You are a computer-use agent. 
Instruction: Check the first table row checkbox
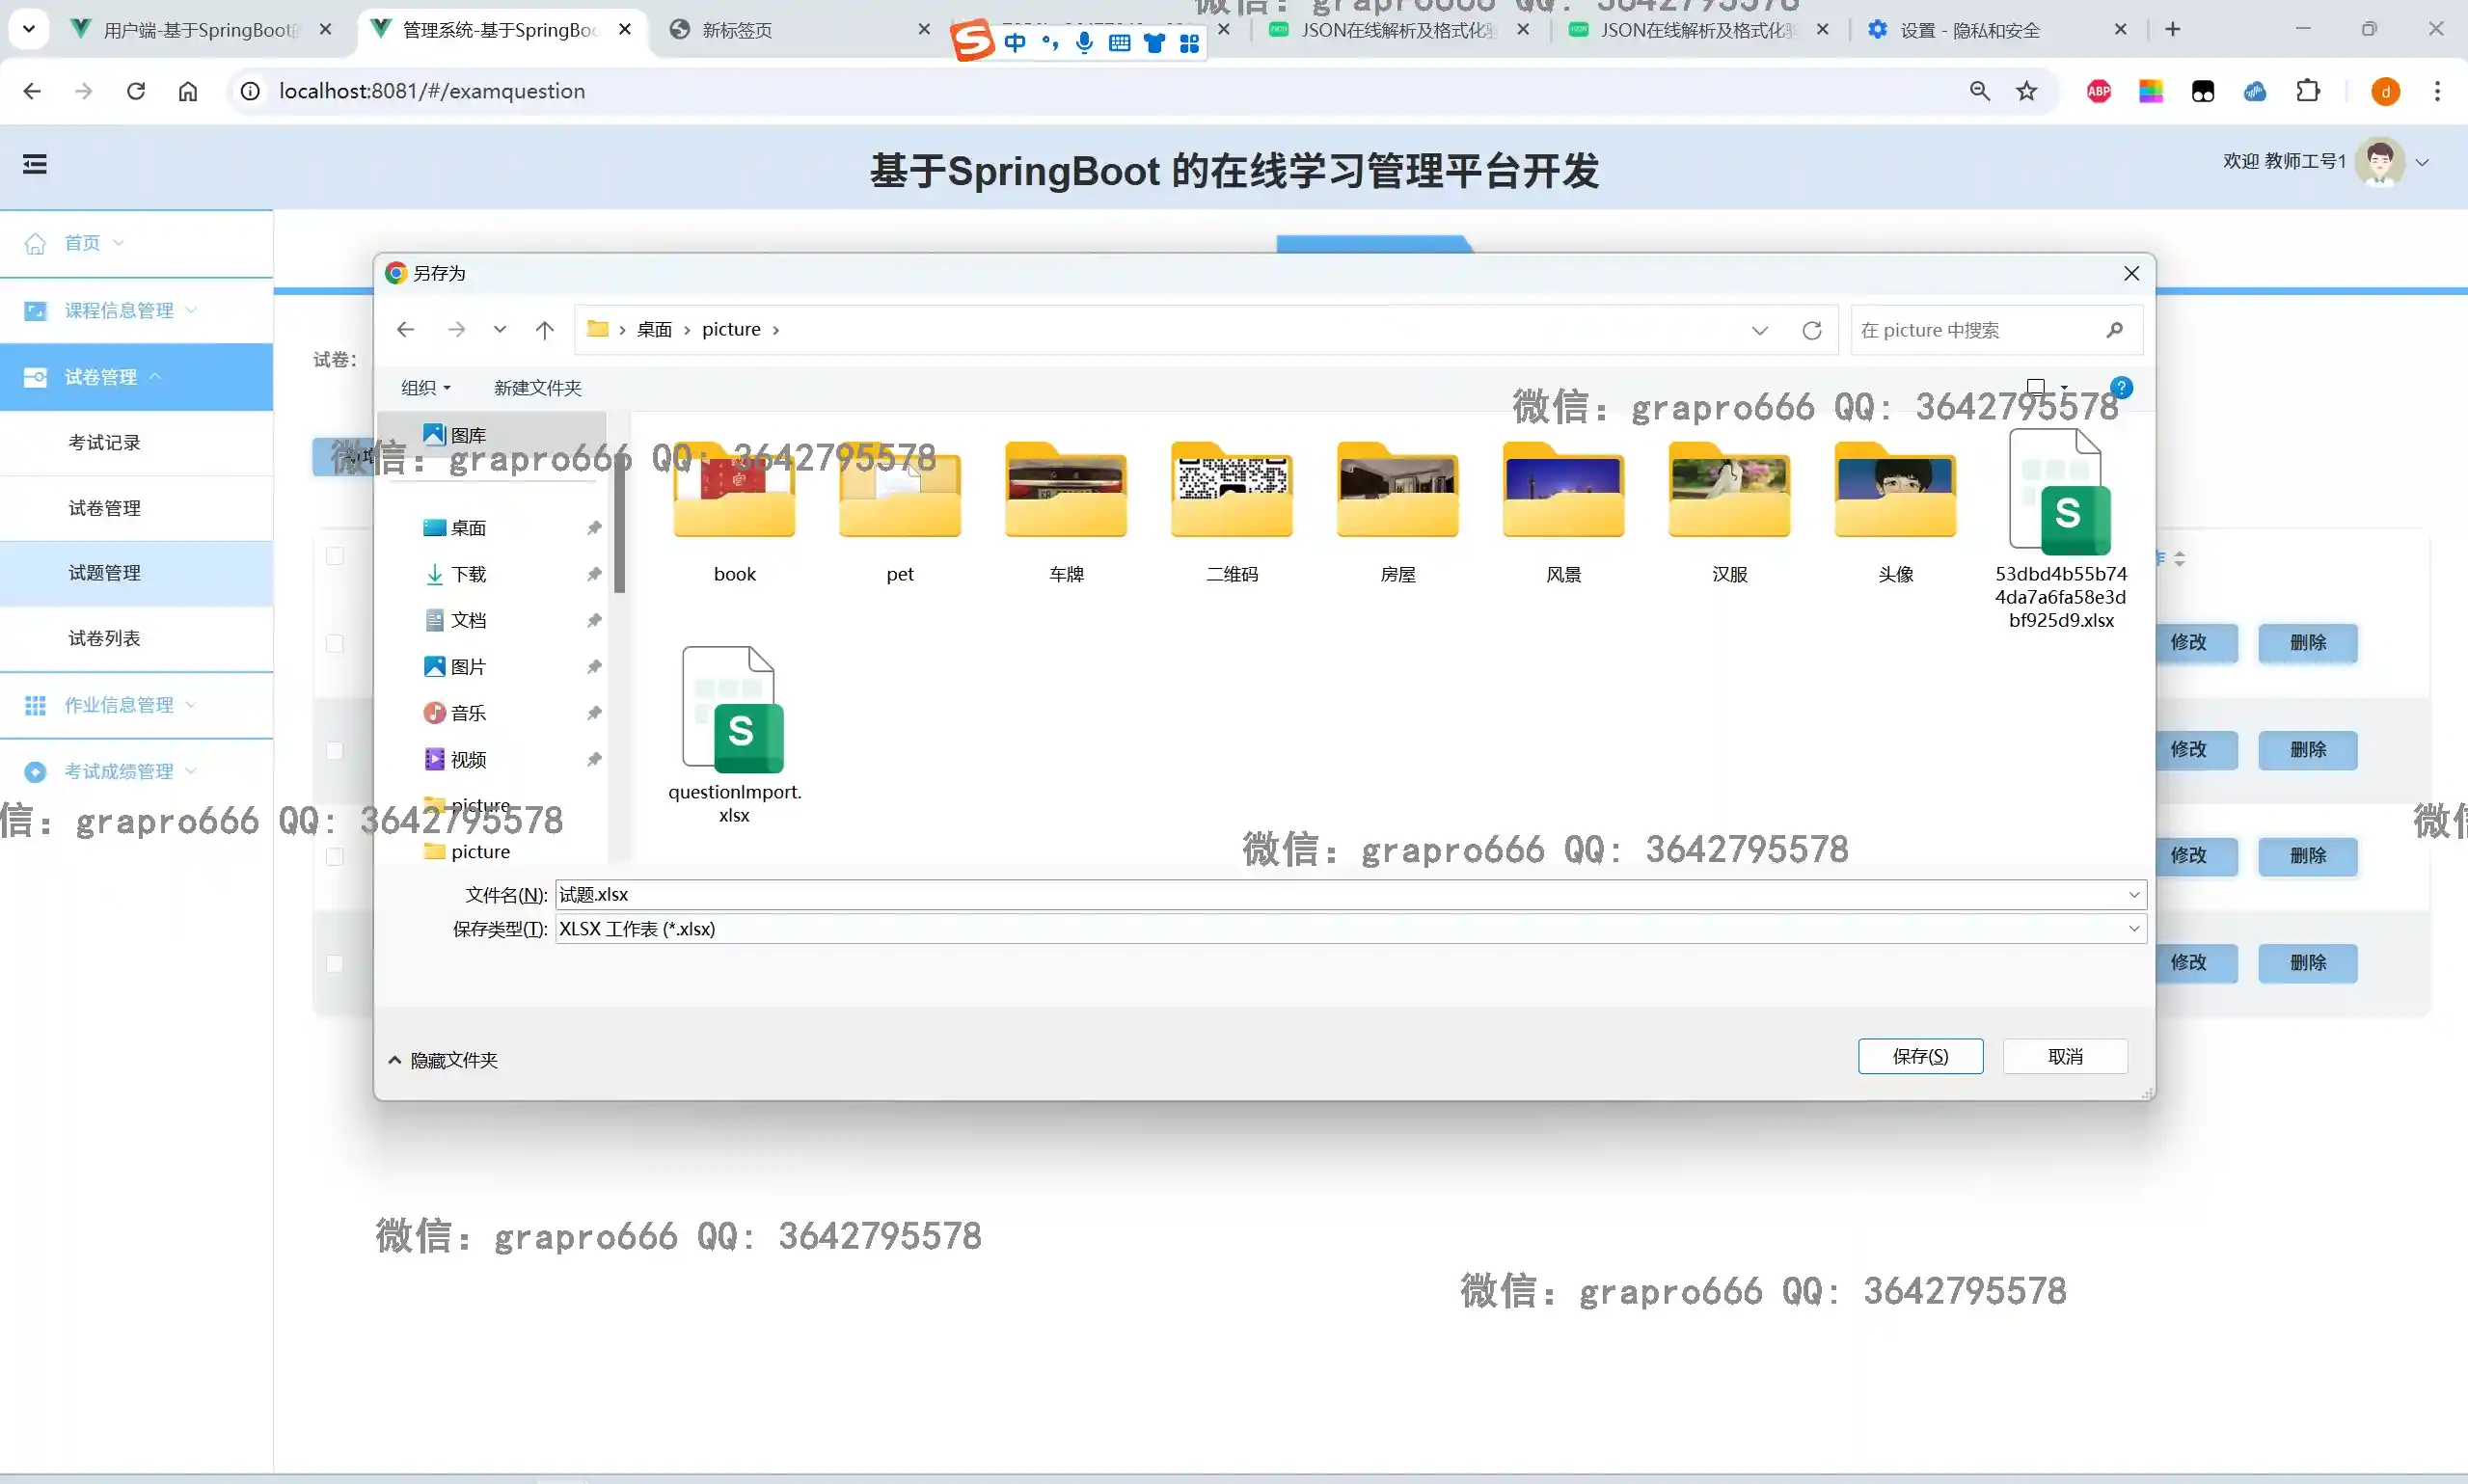click(335, 643)
